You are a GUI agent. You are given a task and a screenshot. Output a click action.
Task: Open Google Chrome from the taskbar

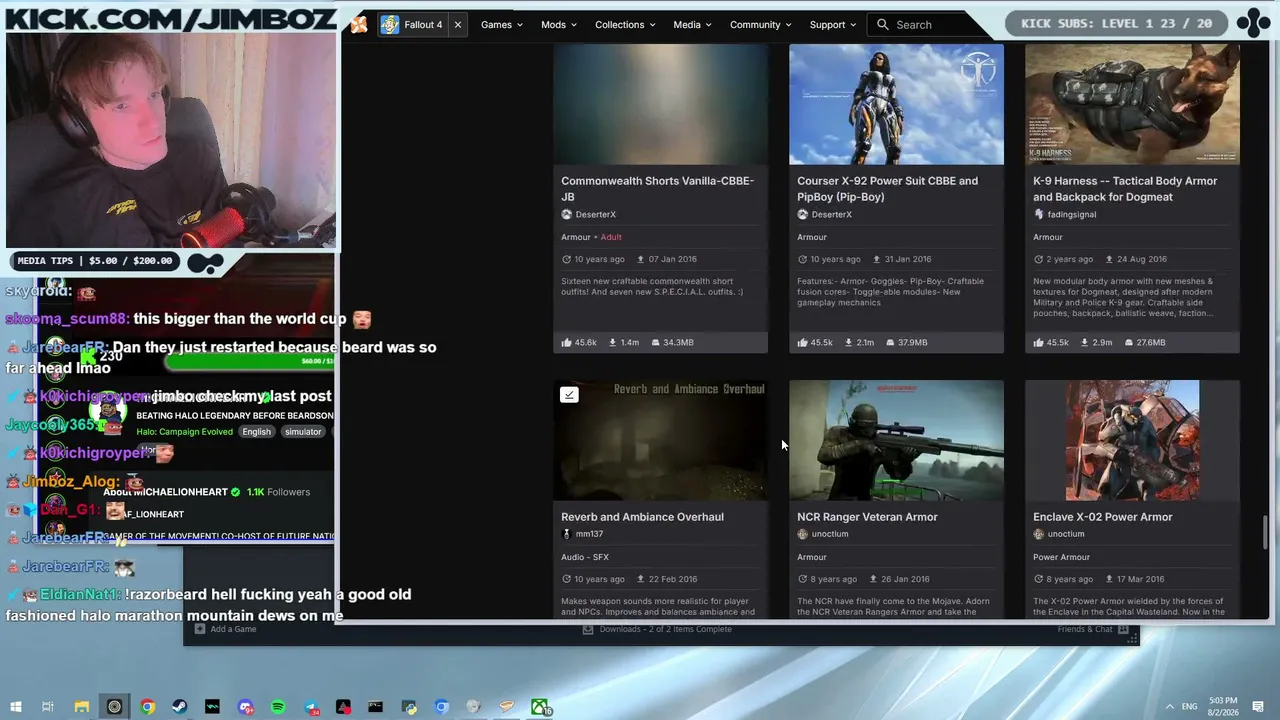(x=147, y=707)
